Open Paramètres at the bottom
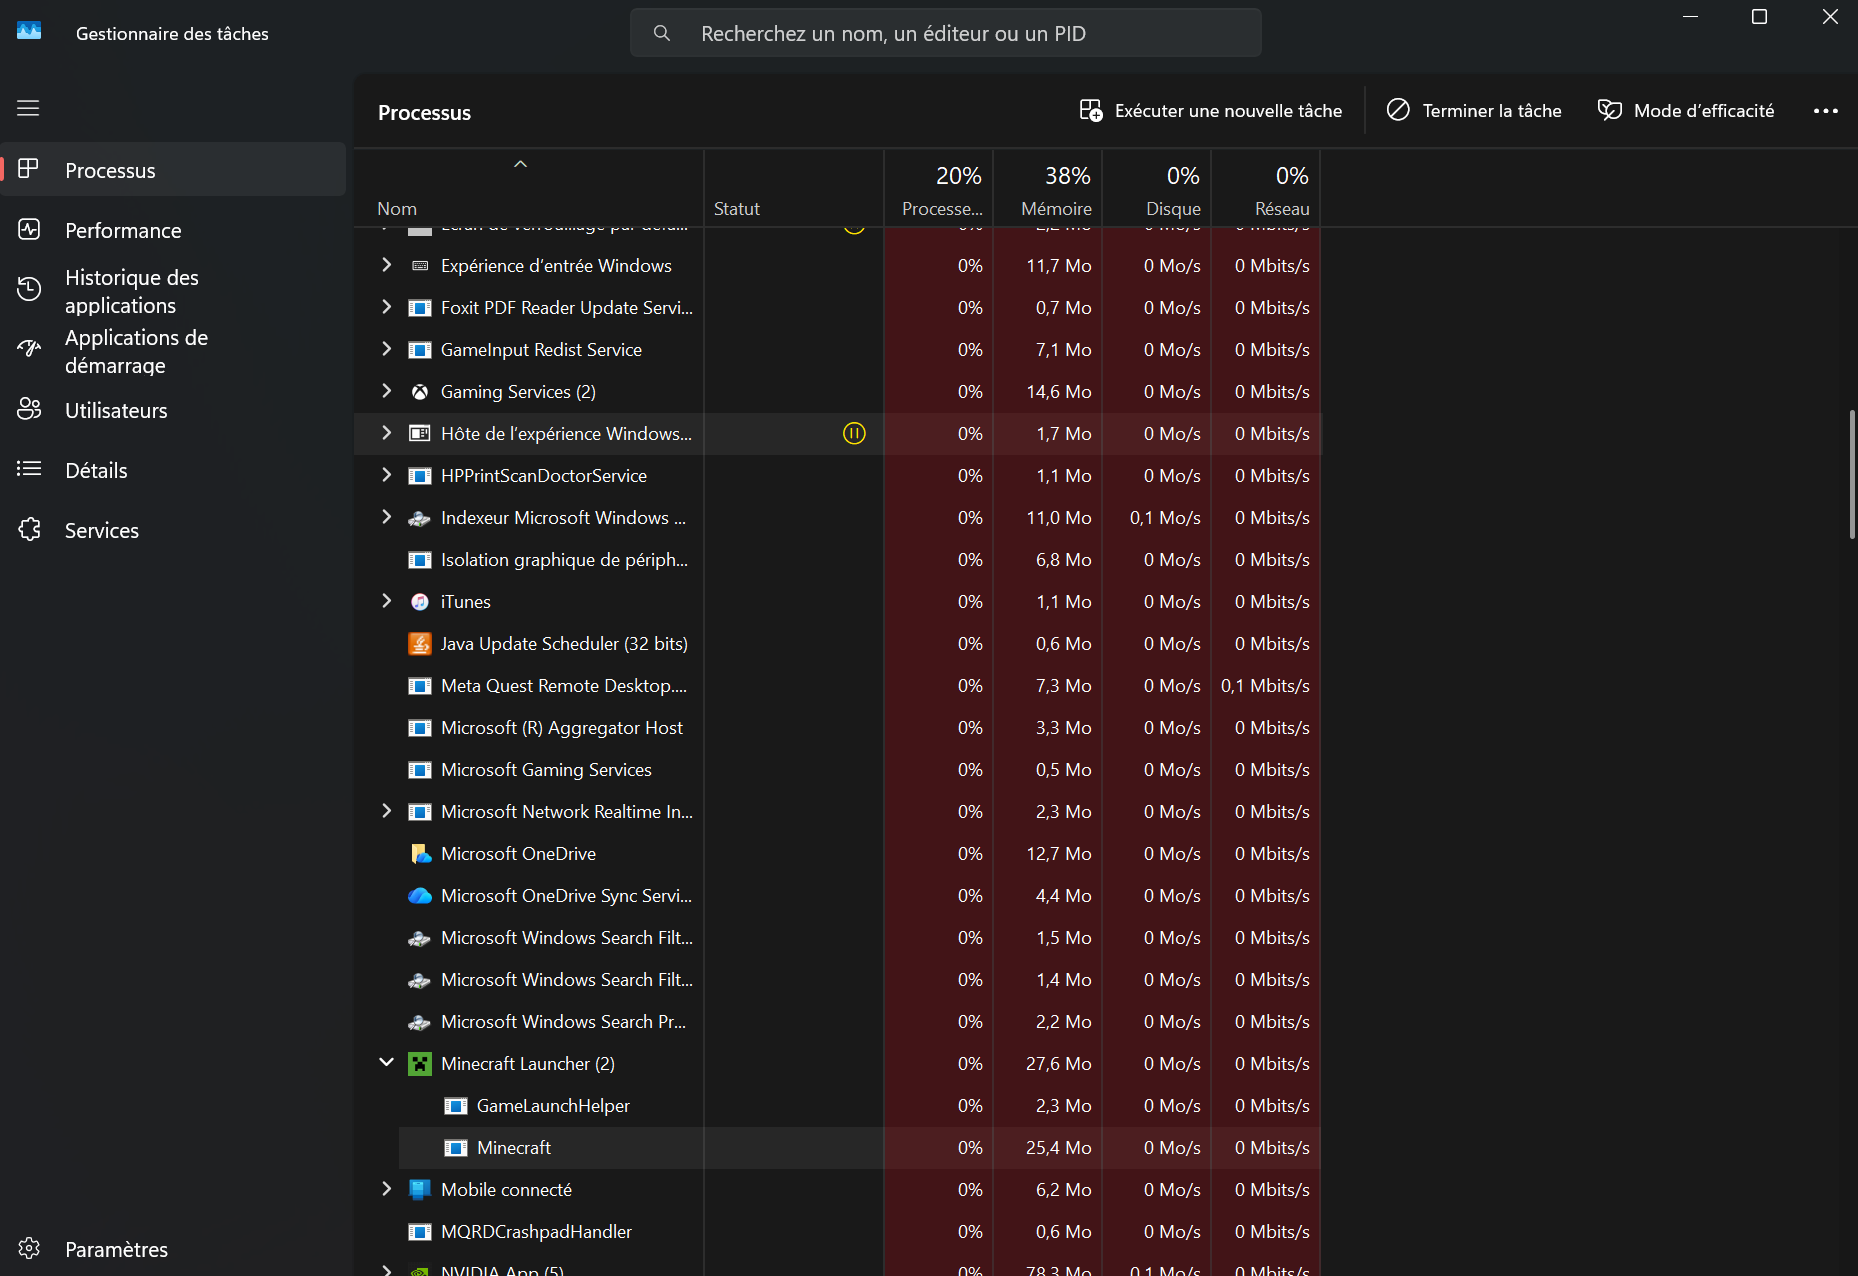This screenshot has width=1858, height=1276. (x=174, y=1249)
